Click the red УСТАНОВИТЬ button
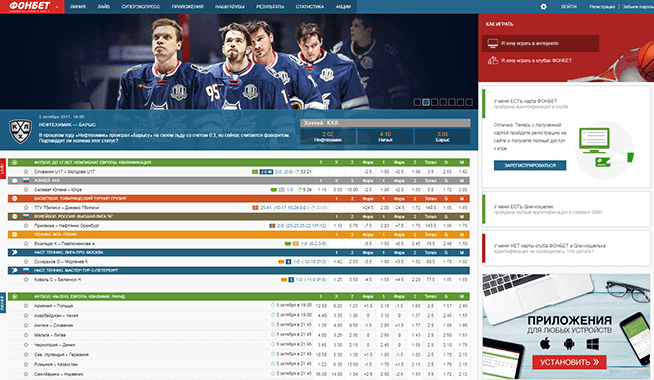The image size is (654, 380). (569, 362)
